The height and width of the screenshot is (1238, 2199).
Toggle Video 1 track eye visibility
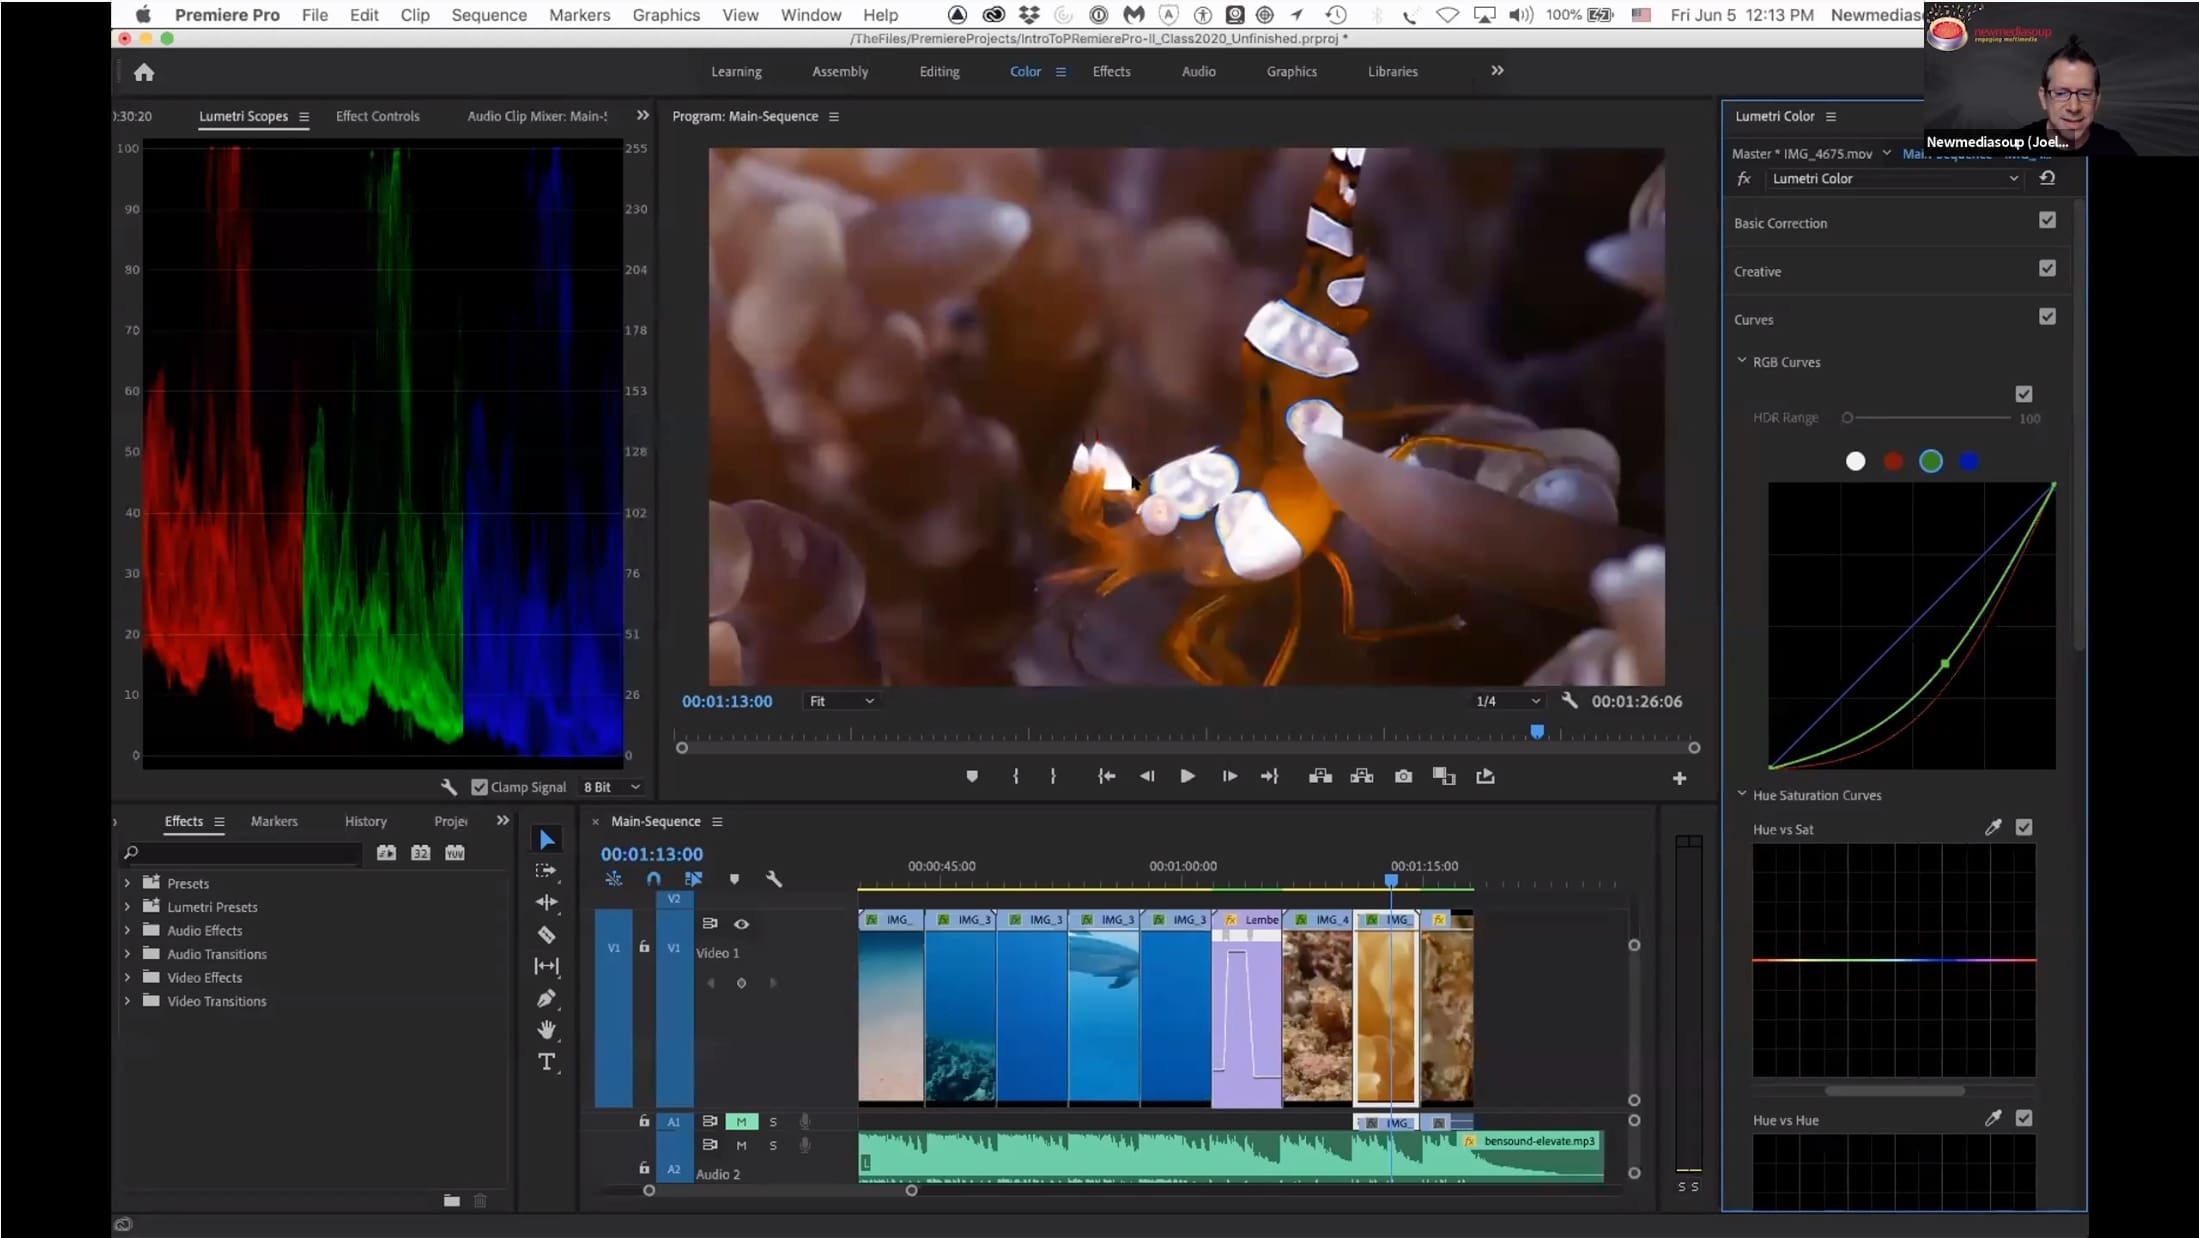click(741, 924)
